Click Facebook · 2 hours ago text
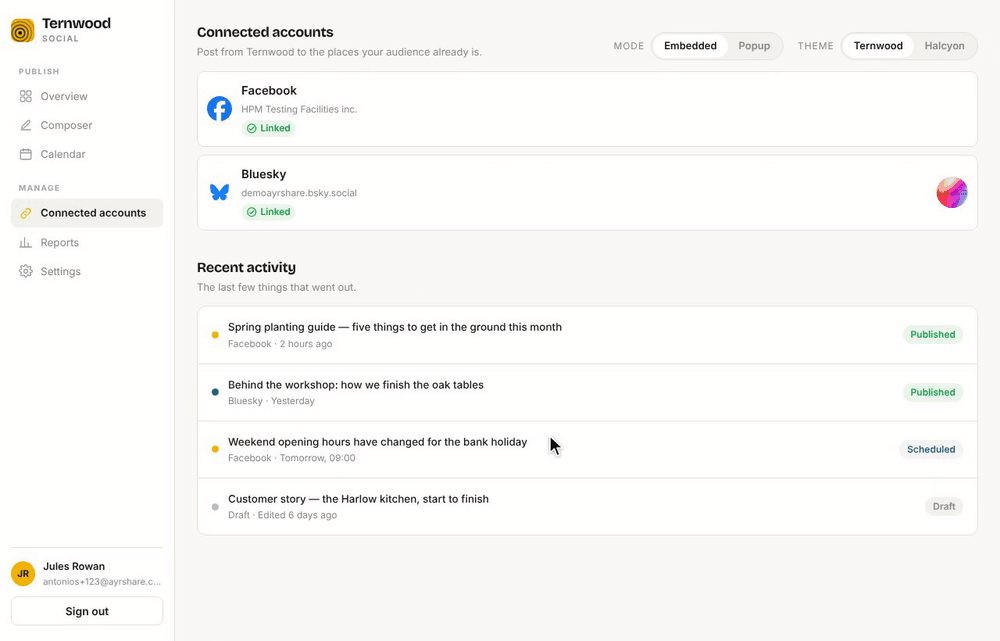Viewport: 1000px width, 641px height. click(x=280, y=344)
